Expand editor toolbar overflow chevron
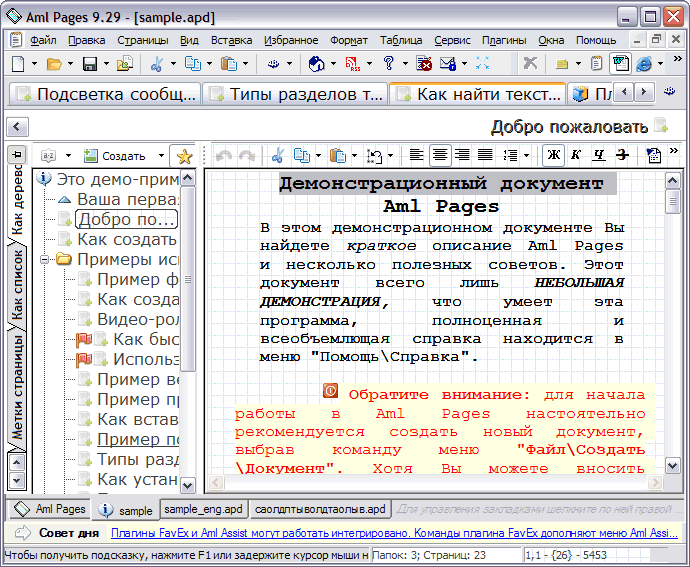This screenshot has width=690, height=567. coord(673,151)
